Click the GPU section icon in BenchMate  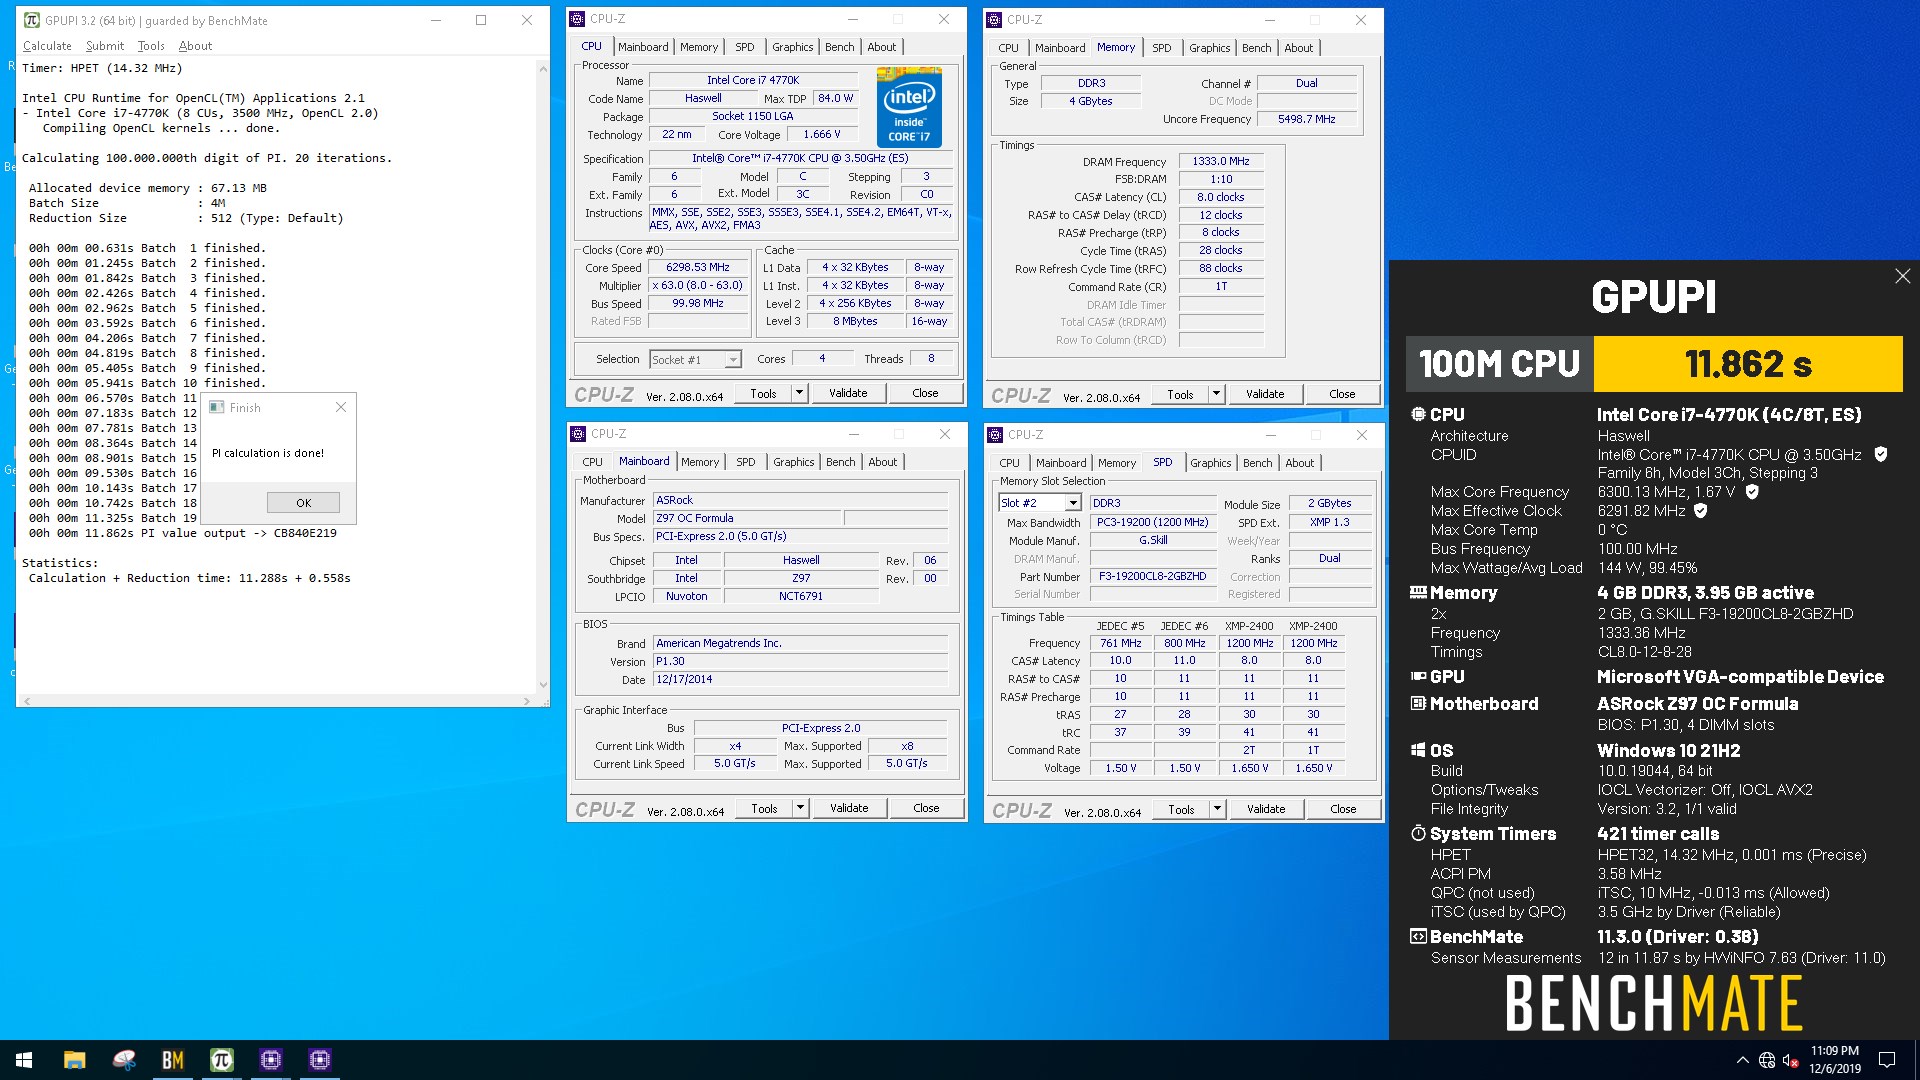(x=1418, y=676)
